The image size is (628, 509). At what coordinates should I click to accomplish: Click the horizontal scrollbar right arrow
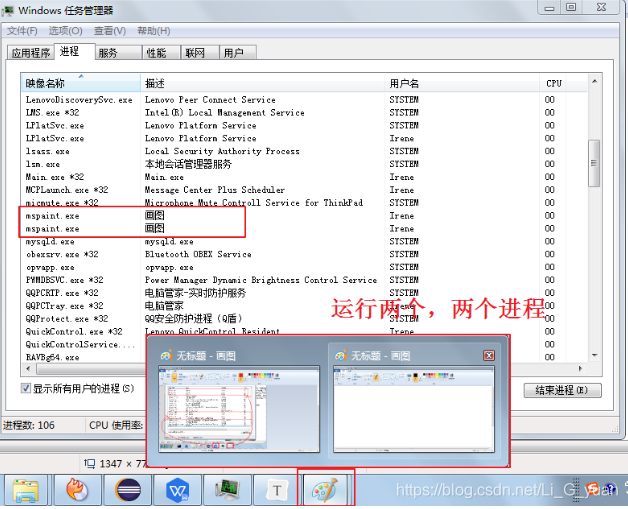click(580, 368)
